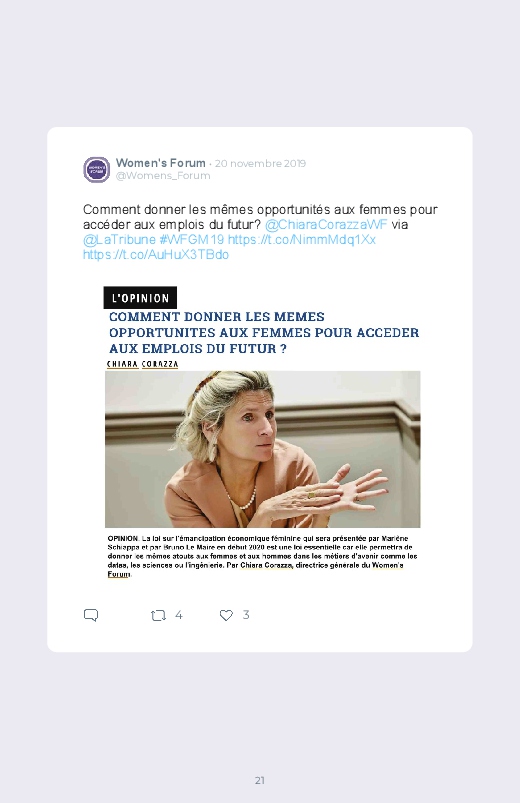Click the heart like icon
Viewport: 520px width, 803px height.
(x=226, y=615)
